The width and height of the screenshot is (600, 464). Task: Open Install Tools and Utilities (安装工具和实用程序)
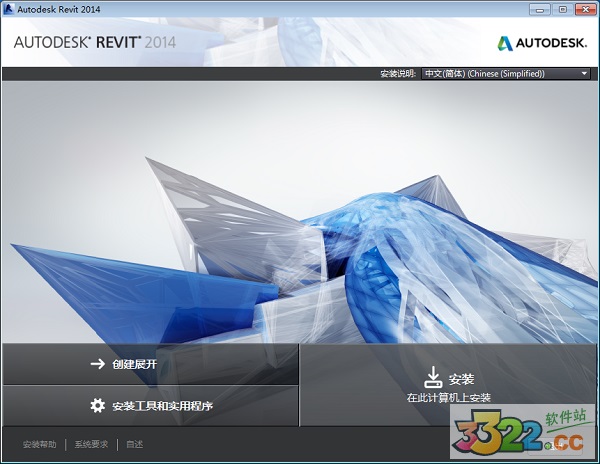click(150, 405)
